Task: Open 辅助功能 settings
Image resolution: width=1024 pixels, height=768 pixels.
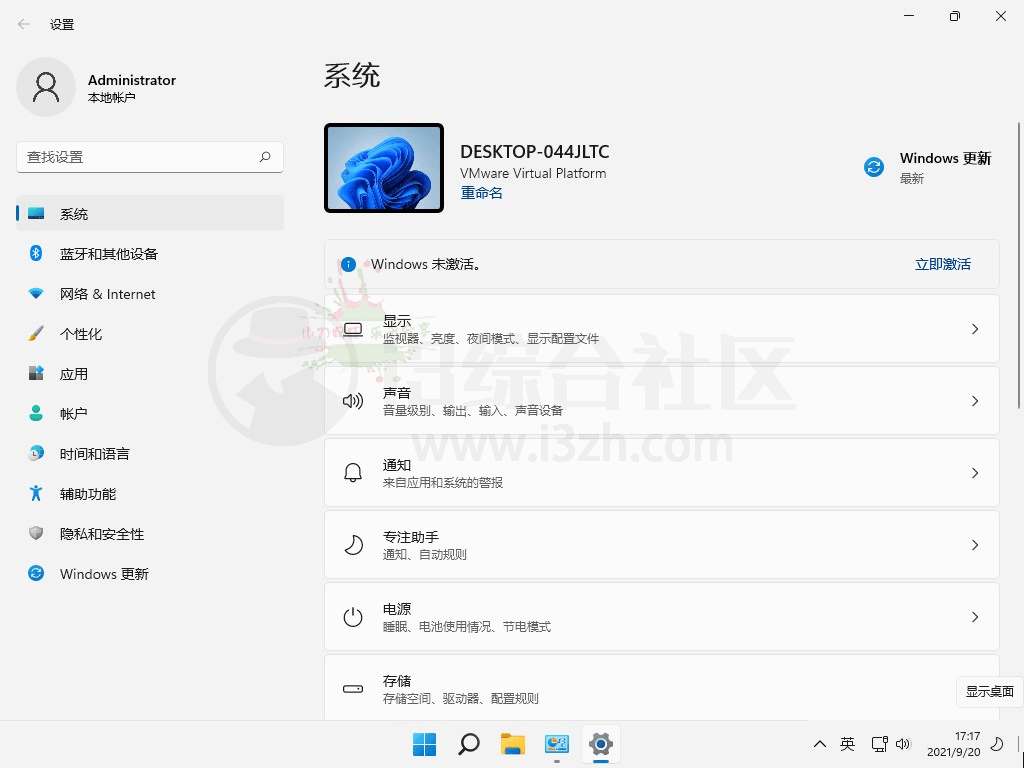Action: click(88, 493)
